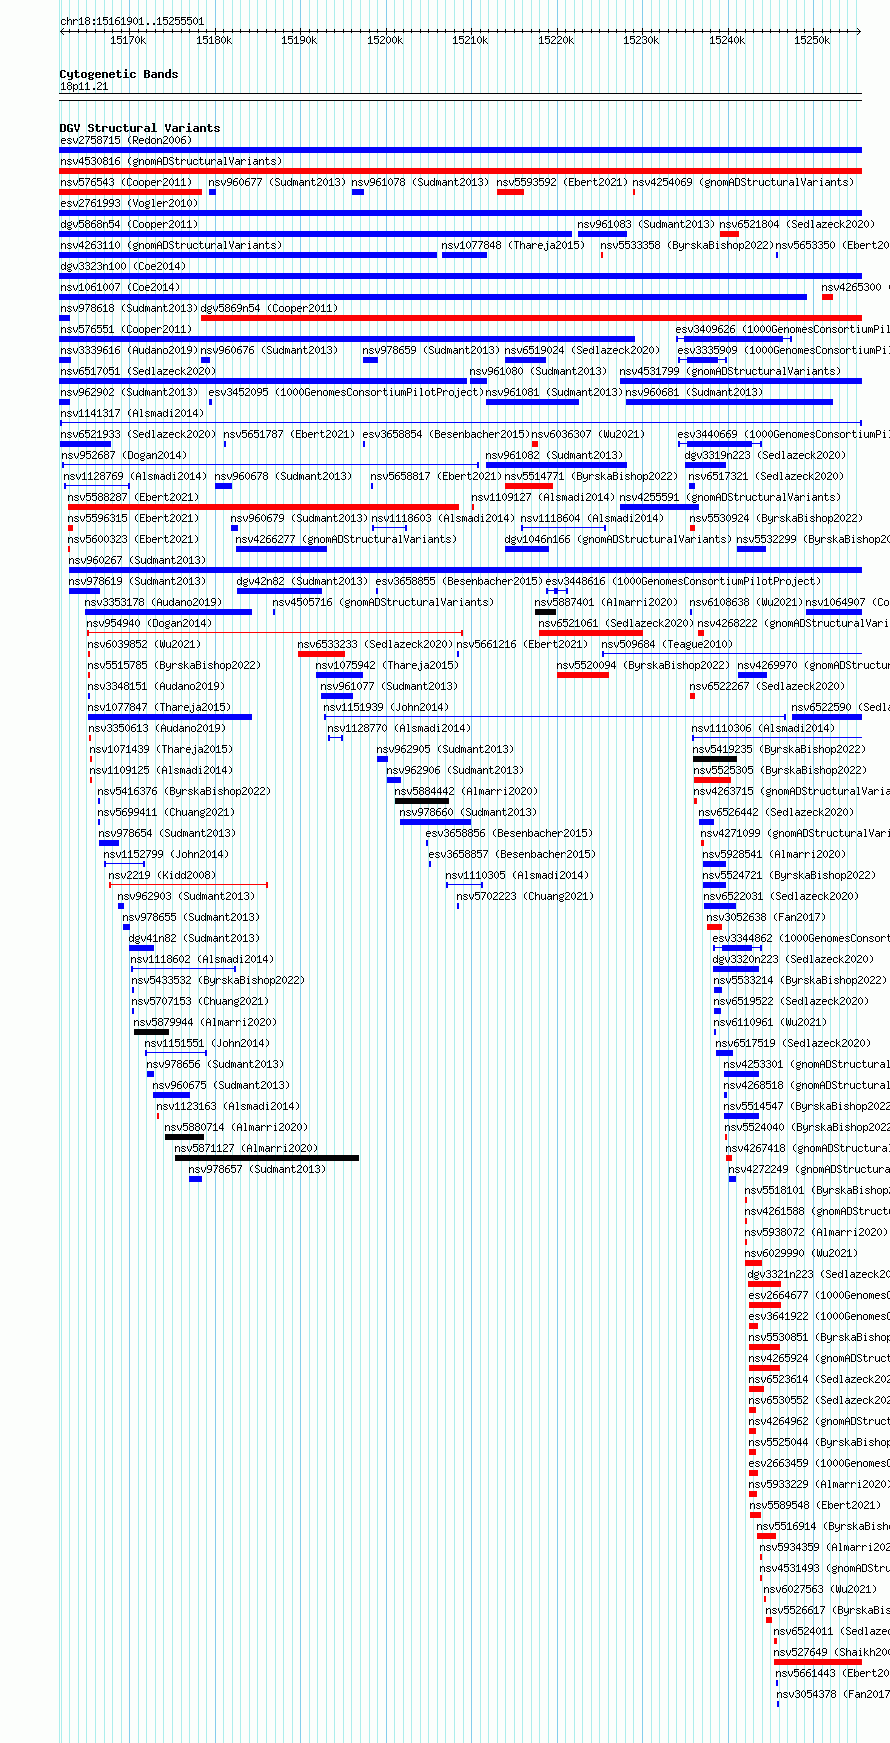Click variant nsv3052638 (Fan2017)
The height and width of the screenshot is (1743, 890).
coord(766,917)
